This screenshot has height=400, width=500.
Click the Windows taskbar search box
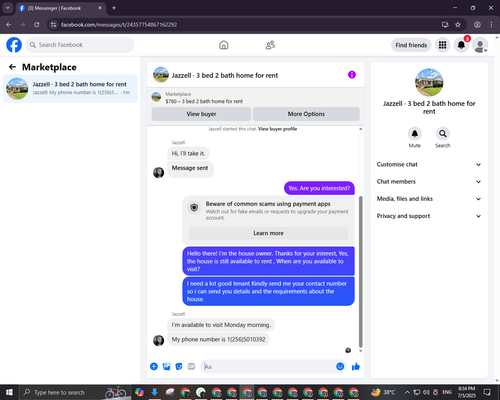click(x=75, y=392)
